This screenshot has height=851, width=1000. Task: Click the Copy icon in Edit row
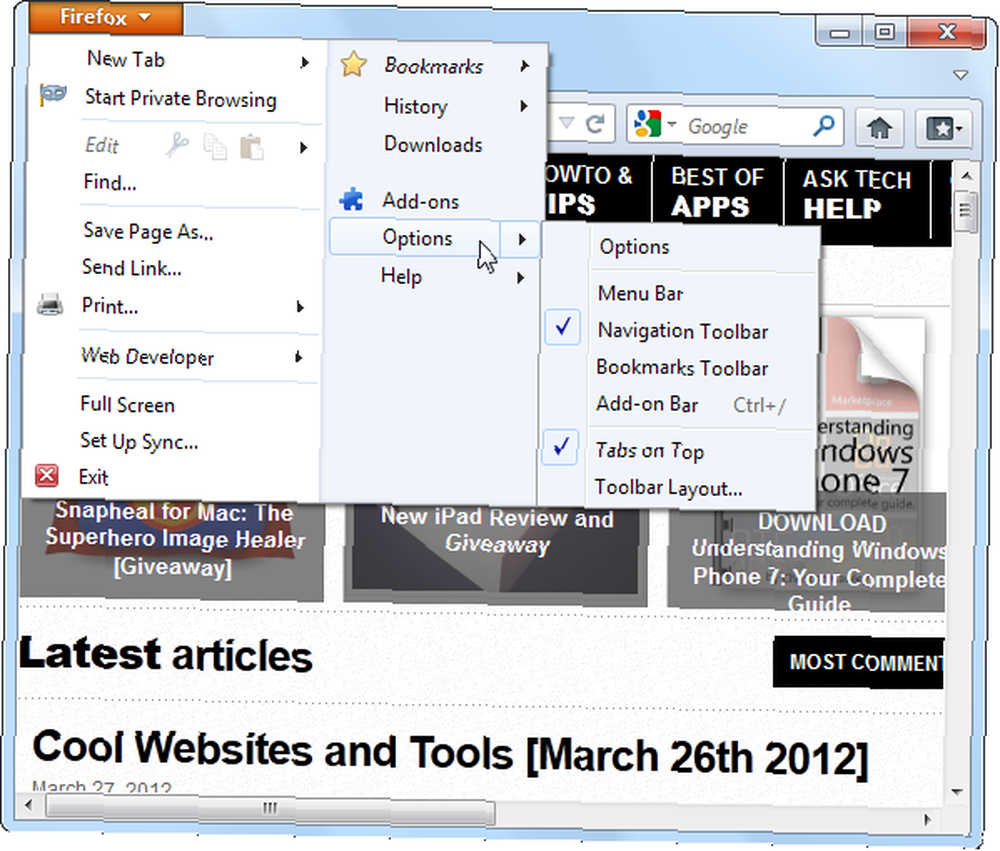(x=215, y=147)
